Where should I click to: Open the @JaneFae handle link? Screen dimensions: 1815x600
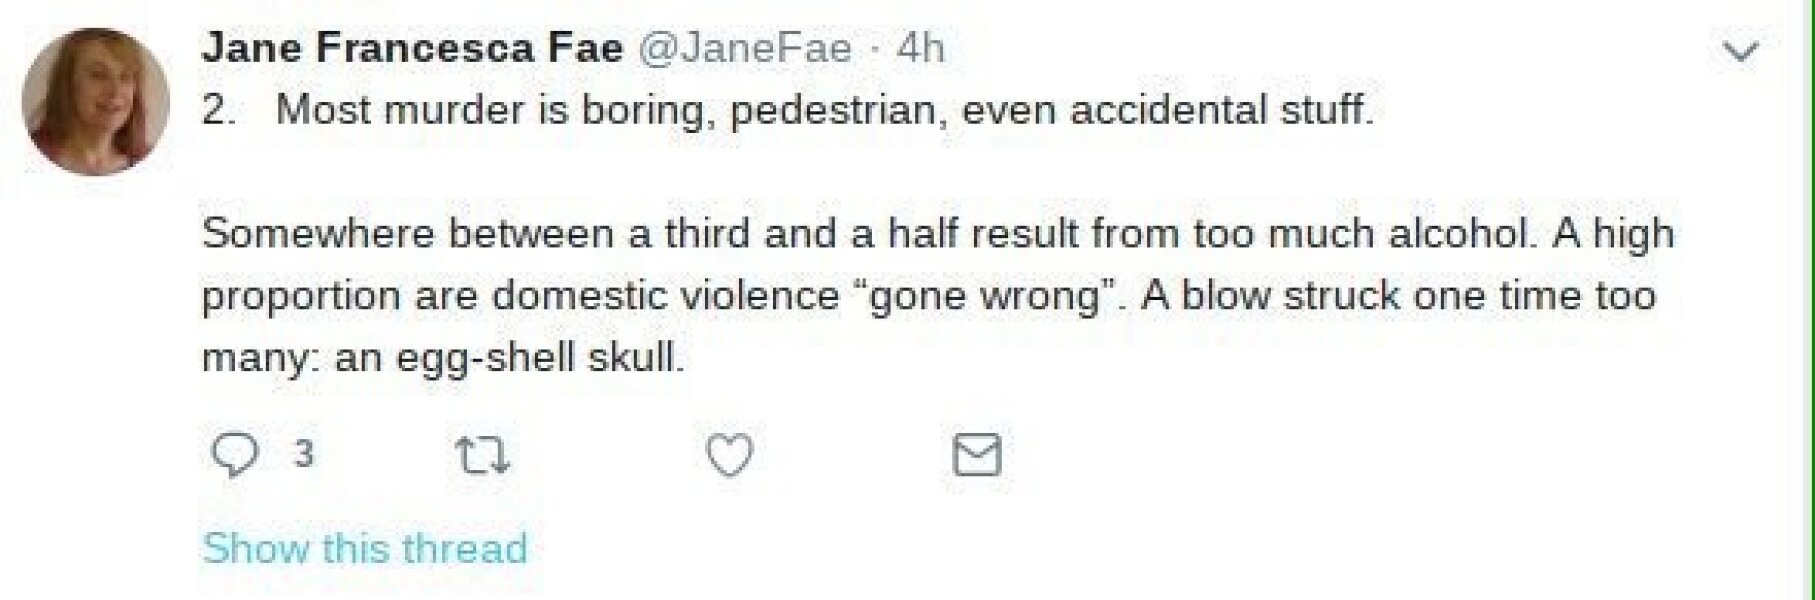(x=744, y=48)
